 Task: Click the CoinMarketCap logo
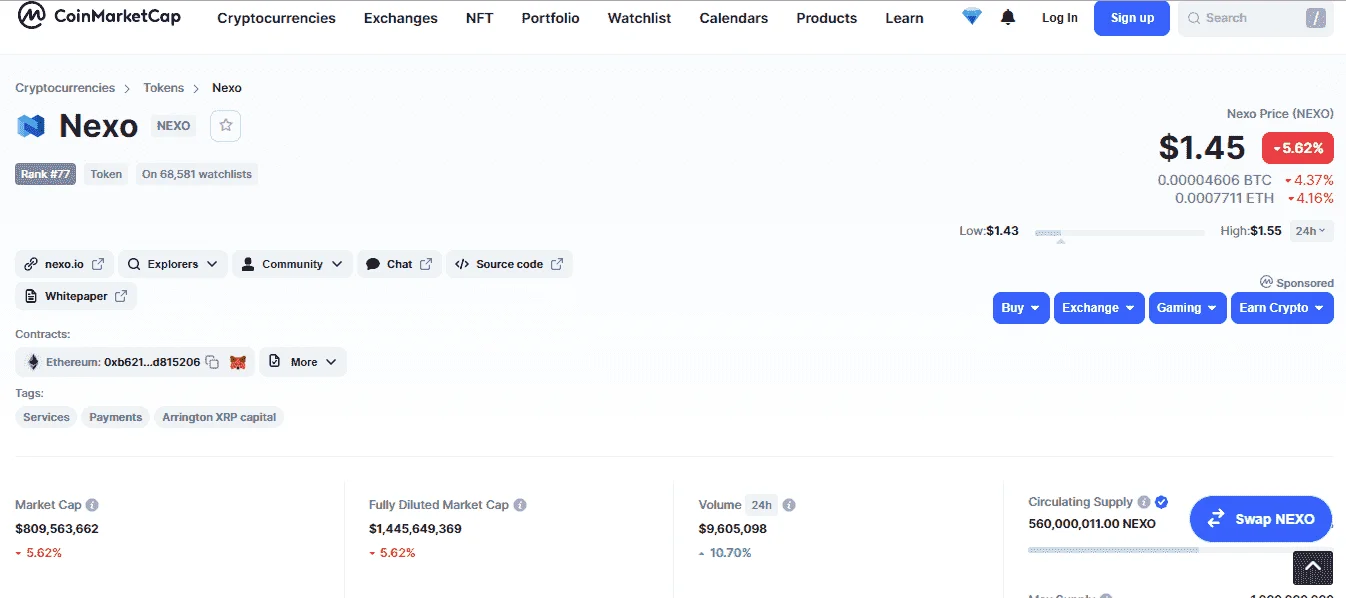pyautogui.click(x=99, y=17)
